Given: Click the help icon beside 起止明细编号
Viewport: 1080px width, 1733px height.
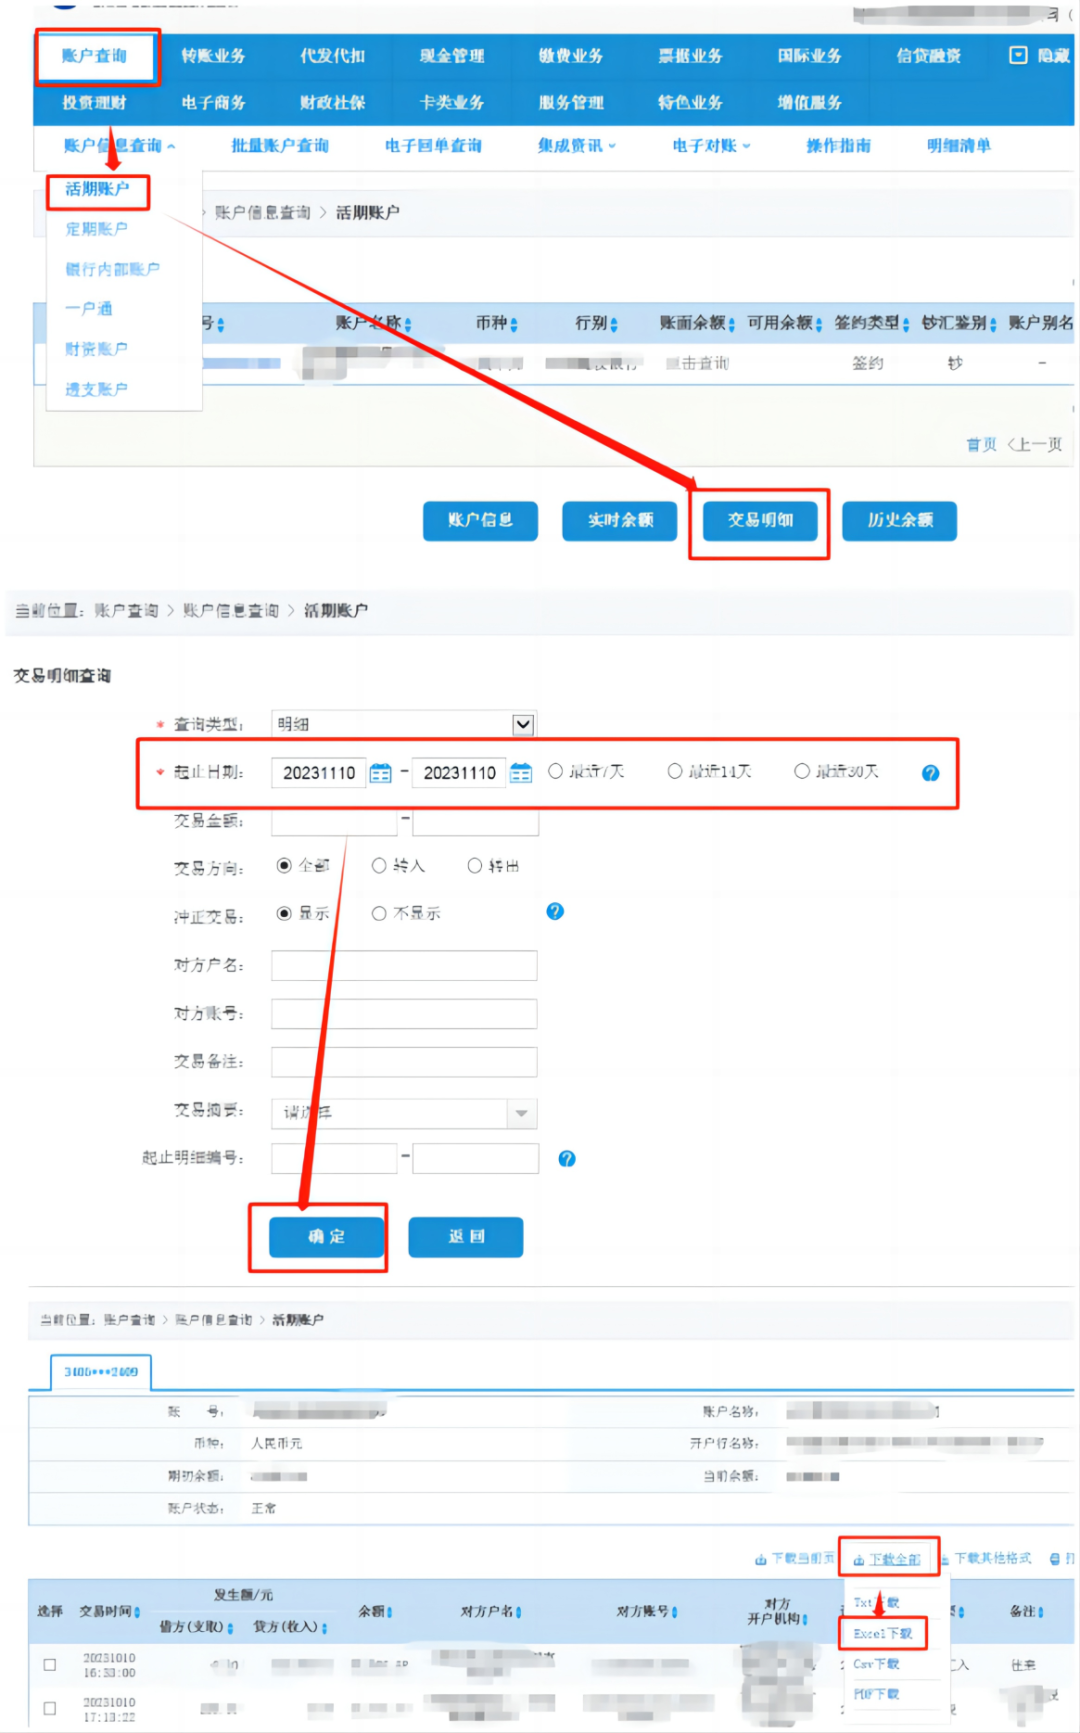Looking at the screenshot, I should point(567,1159).
